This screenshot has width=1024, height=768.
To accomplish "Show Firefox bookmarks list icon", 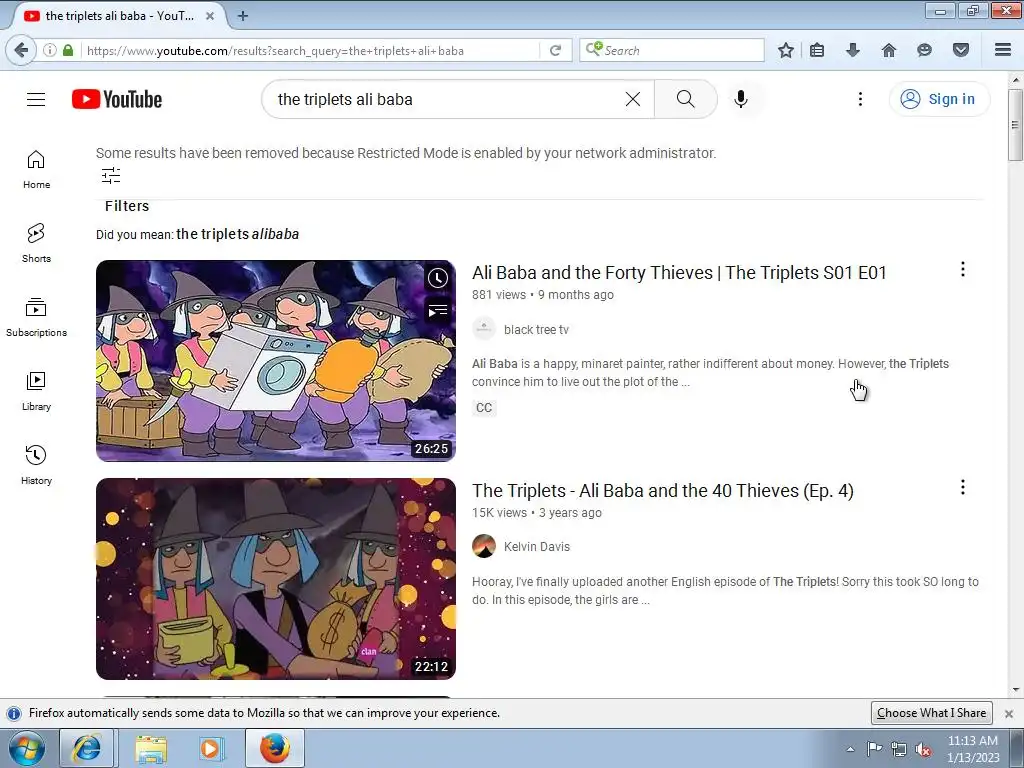I will 817,50.
